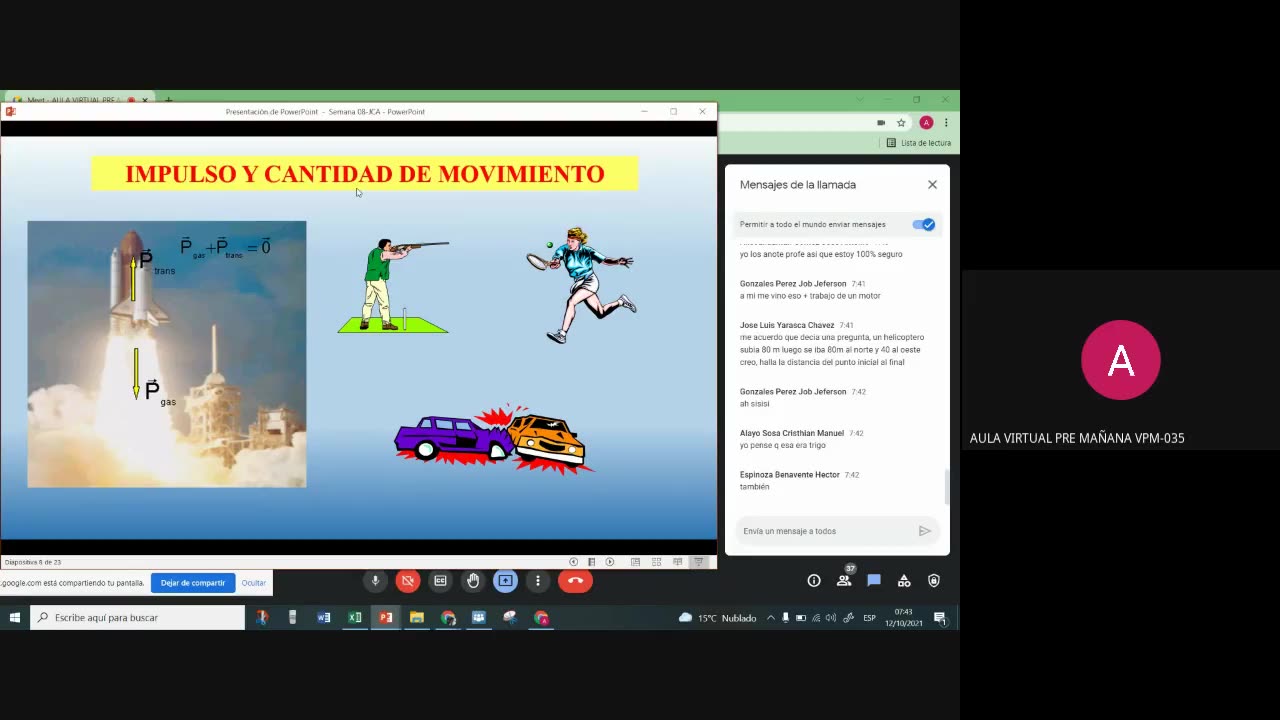The image size is (1280, 720).
Task: Click message 'ah sisisi' in chat
Action: click(x=755, y=404)
